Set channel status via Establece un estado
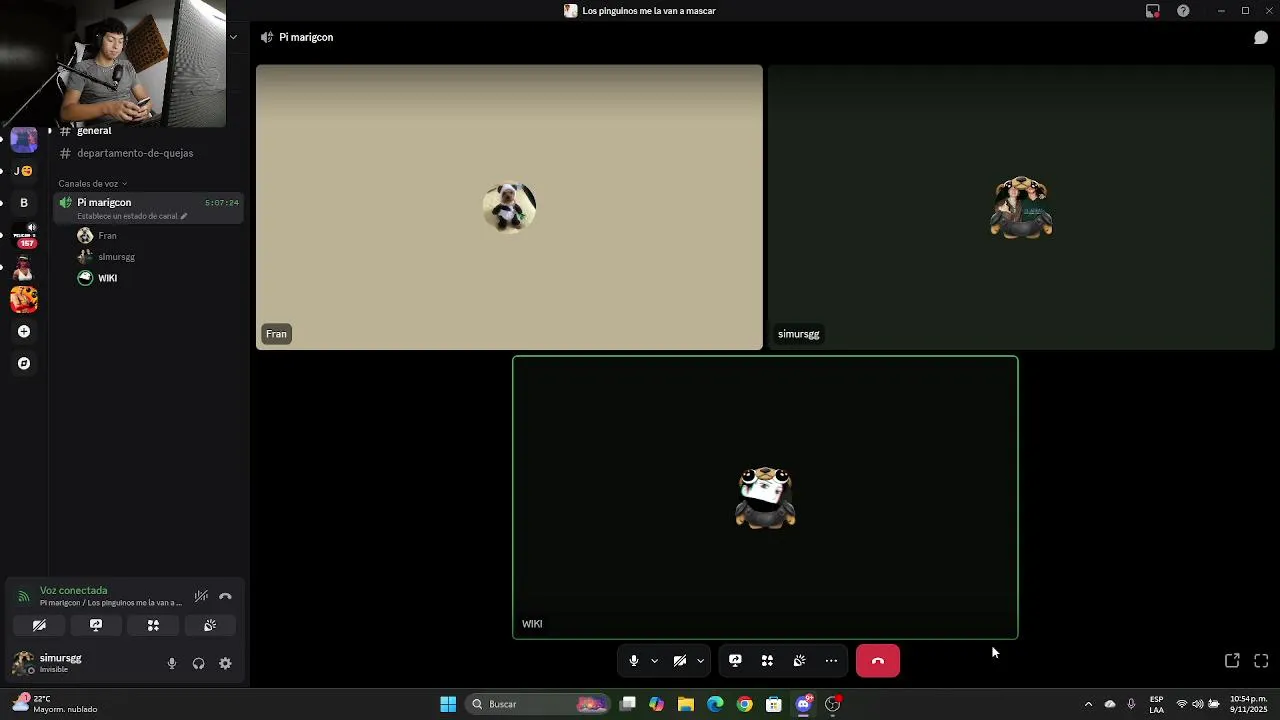The height and width of the screenshot is (720, 1280). coord(131,216)
